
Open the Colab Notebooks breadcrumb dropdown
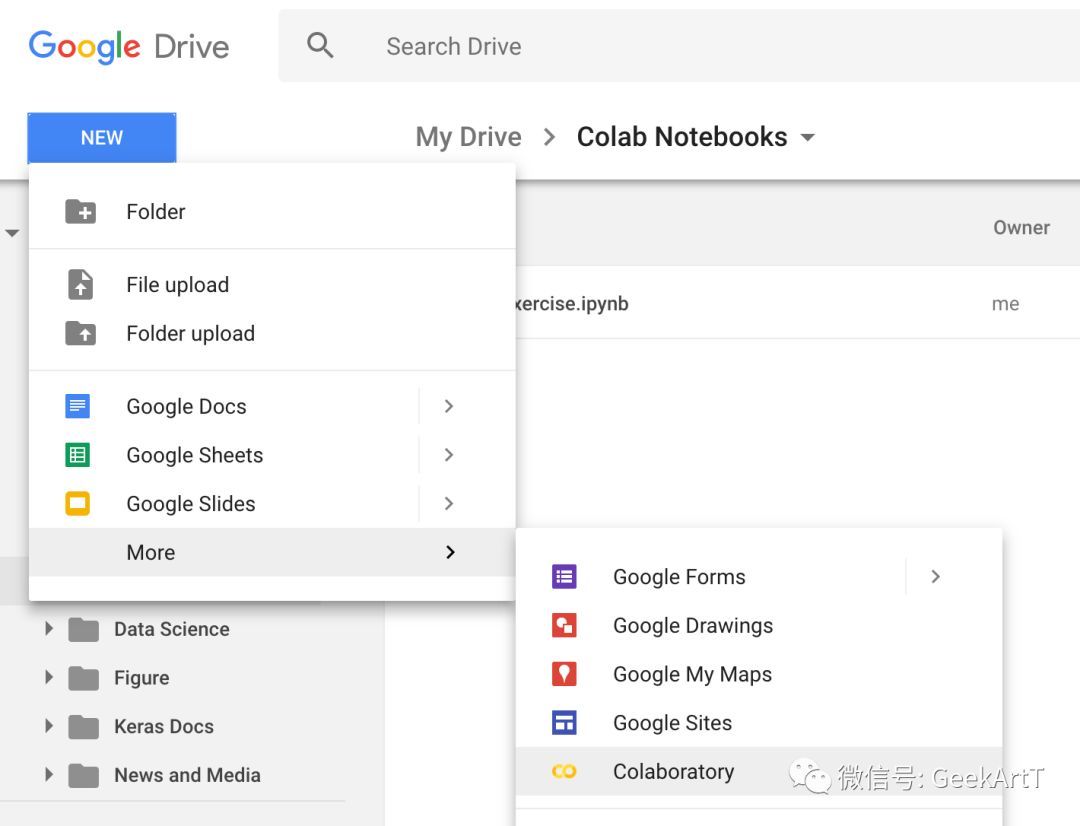point(808,138)
